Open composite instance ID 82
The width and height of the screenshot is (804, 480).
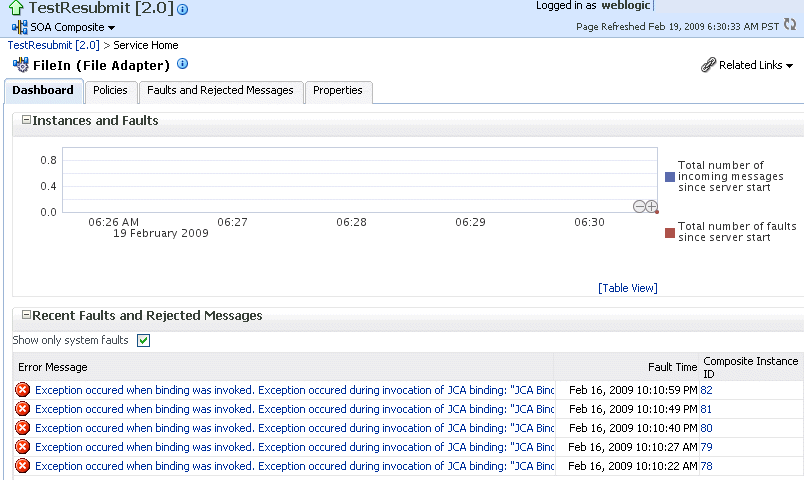[x=706, y=390]
